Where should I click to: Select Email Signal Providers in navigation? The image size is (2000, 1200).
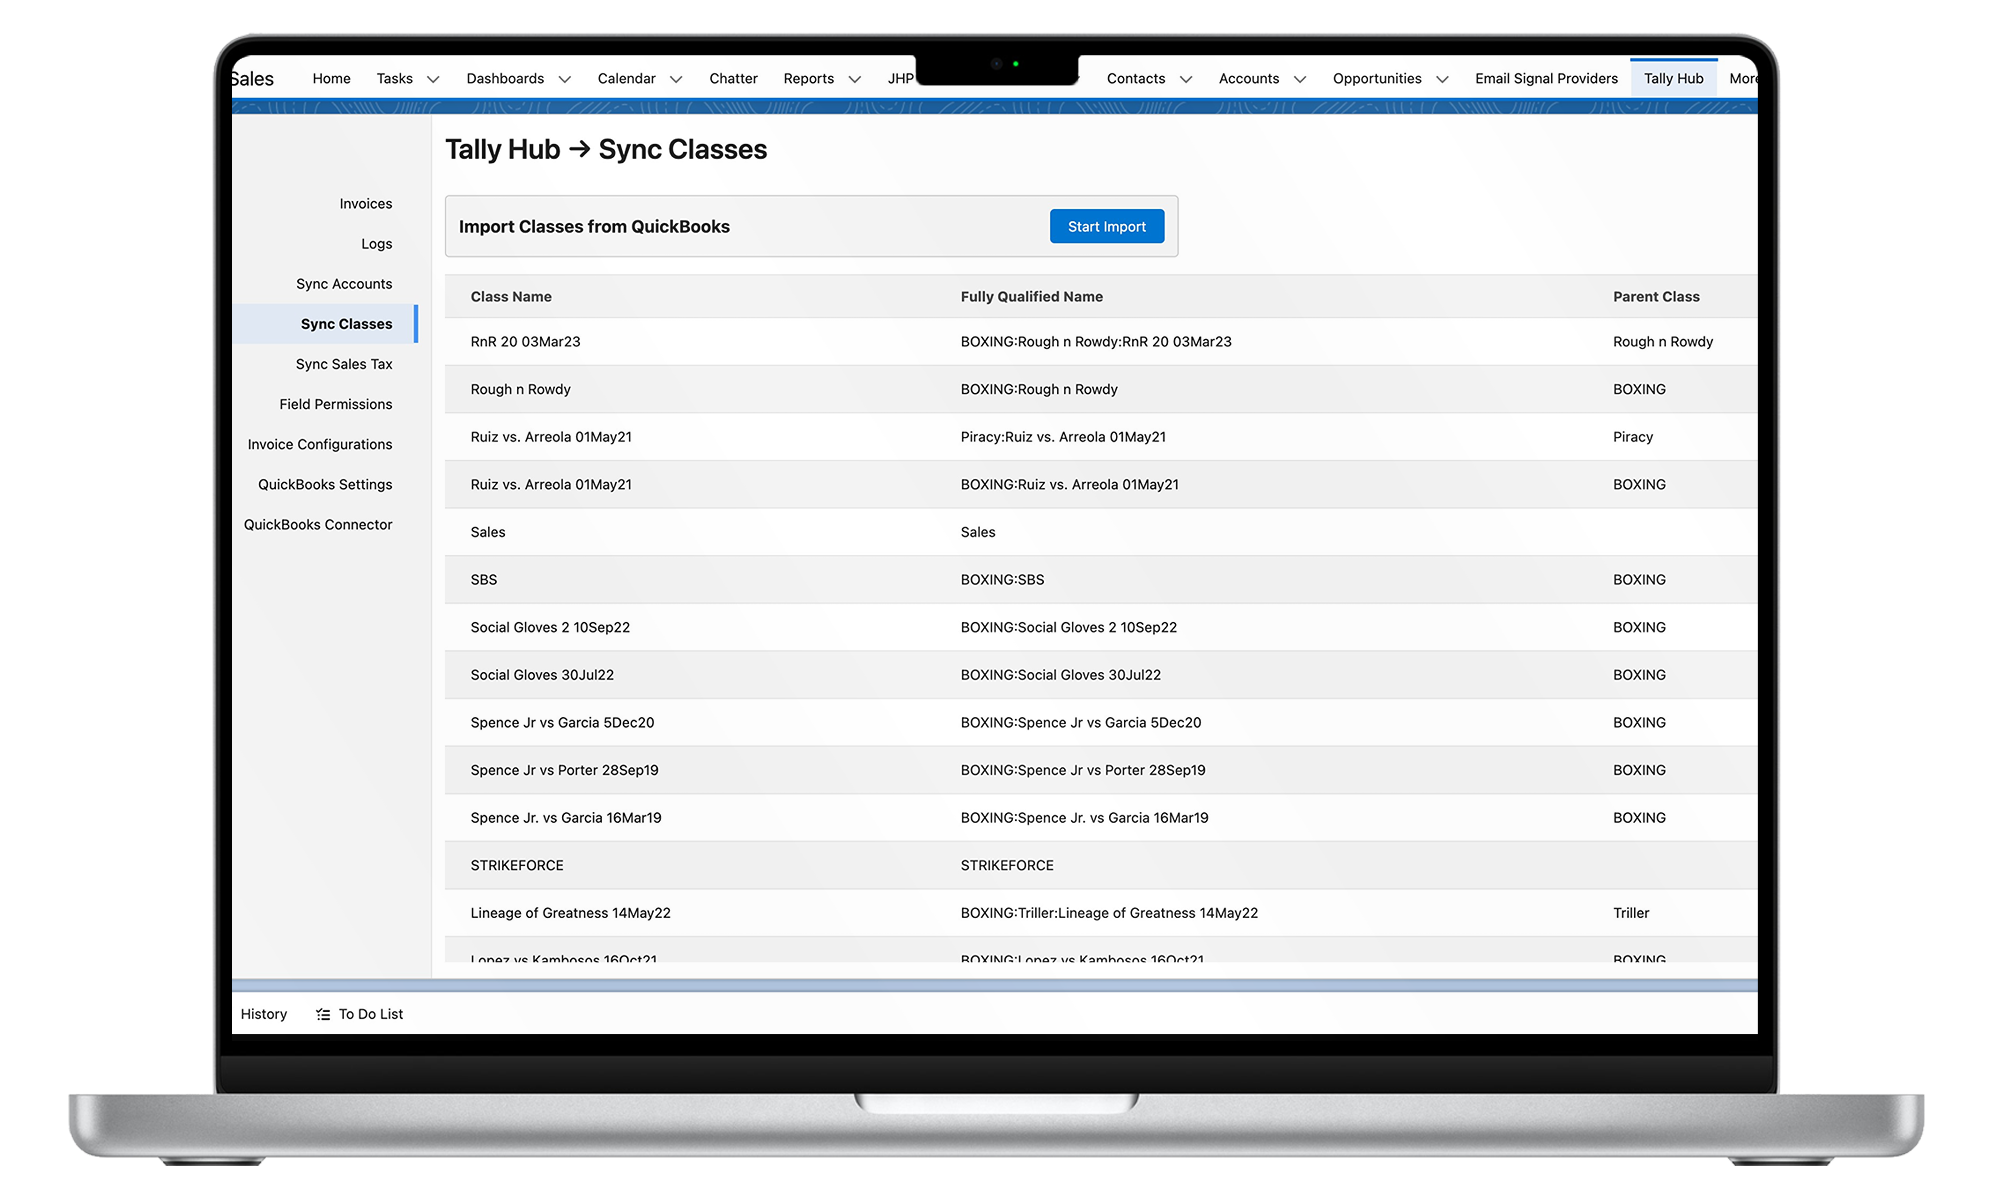[x=1546, y=78]
